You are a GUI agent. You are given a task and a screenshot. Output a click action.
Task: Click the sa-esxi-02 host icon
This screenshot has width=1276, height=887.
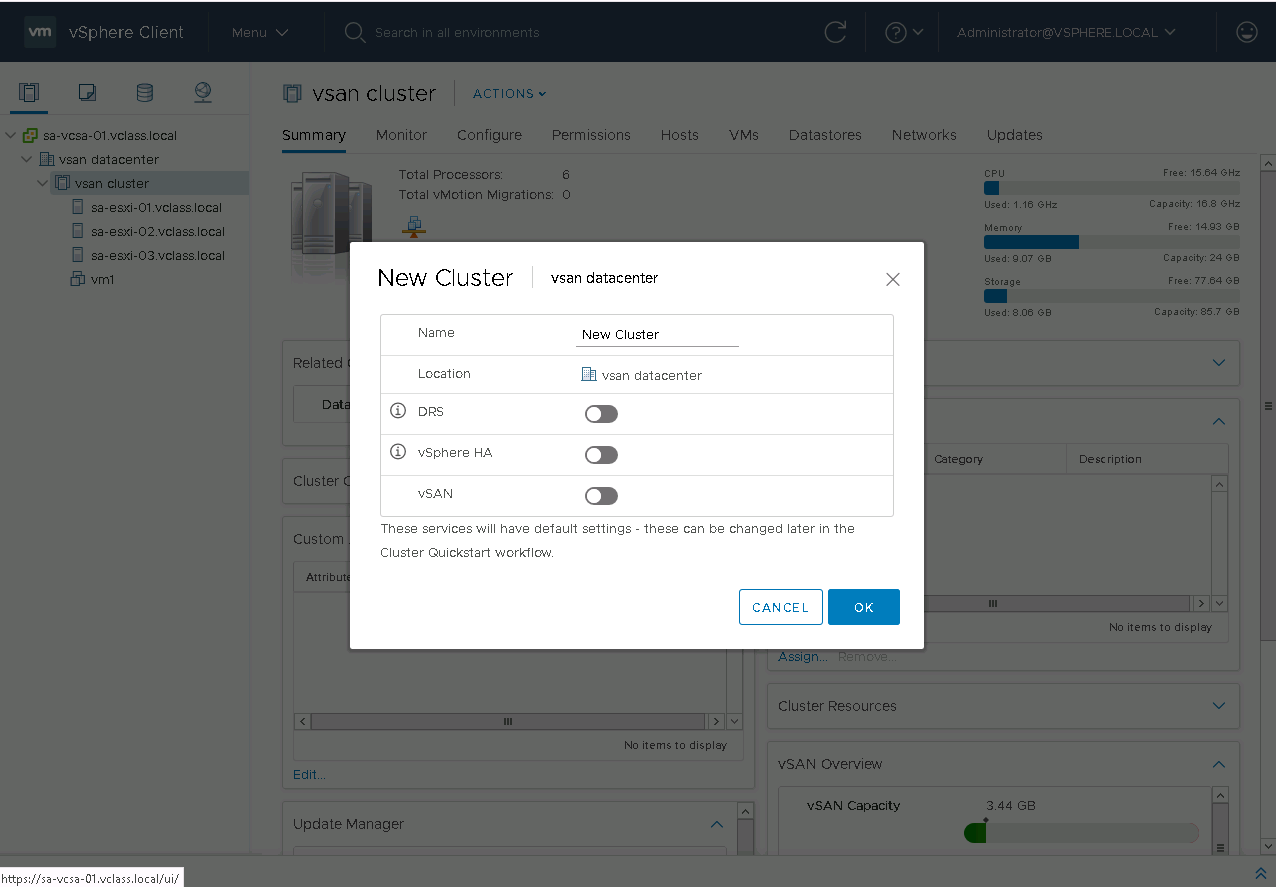tap(78, 231)
